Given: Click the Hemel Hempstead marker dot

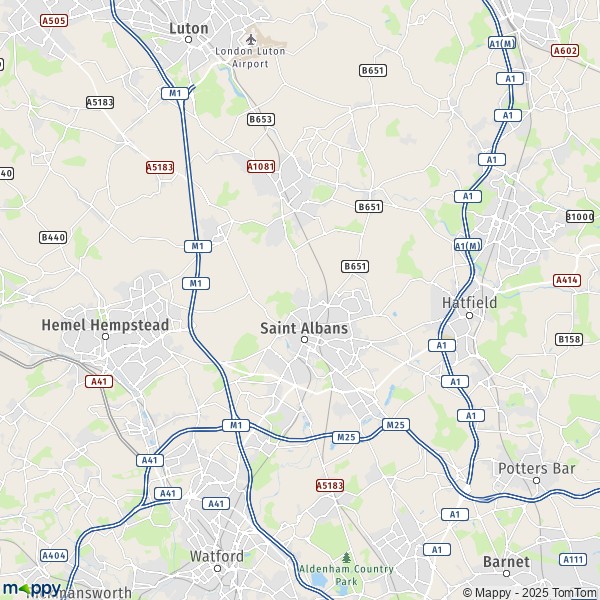Looking at the screenshot, I should 106,337.
